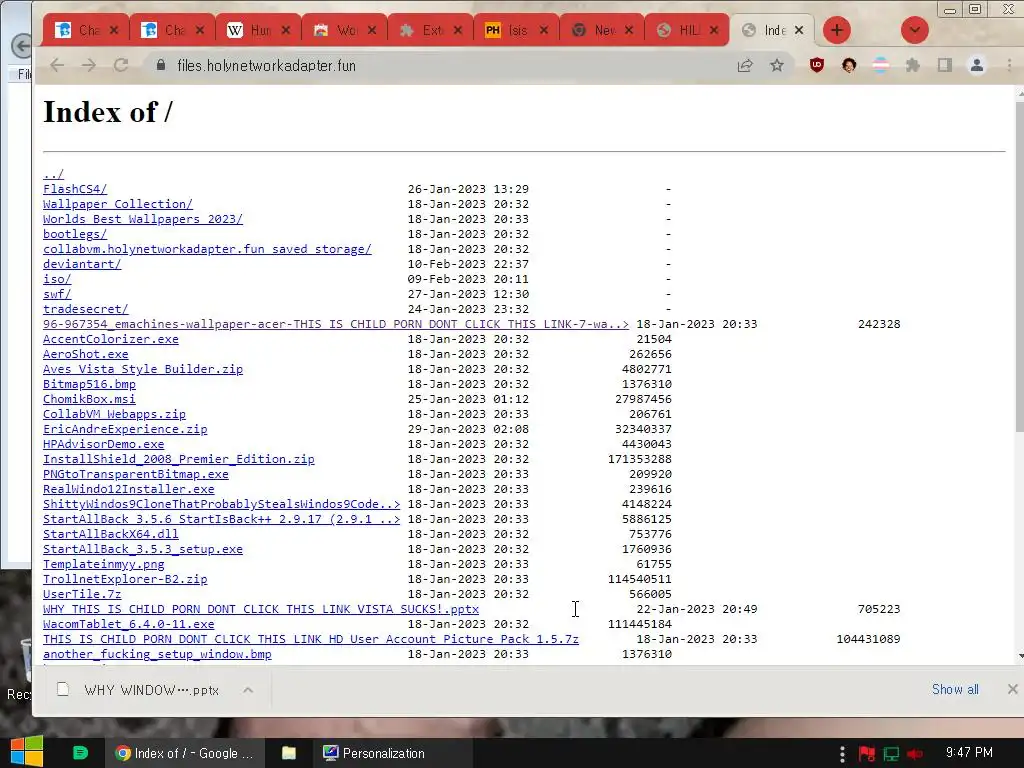Open the Wallpaper_Collection/ folder
Image resolution: width=1024 pixels, height=768 pixels.
[x=118, y=204]
